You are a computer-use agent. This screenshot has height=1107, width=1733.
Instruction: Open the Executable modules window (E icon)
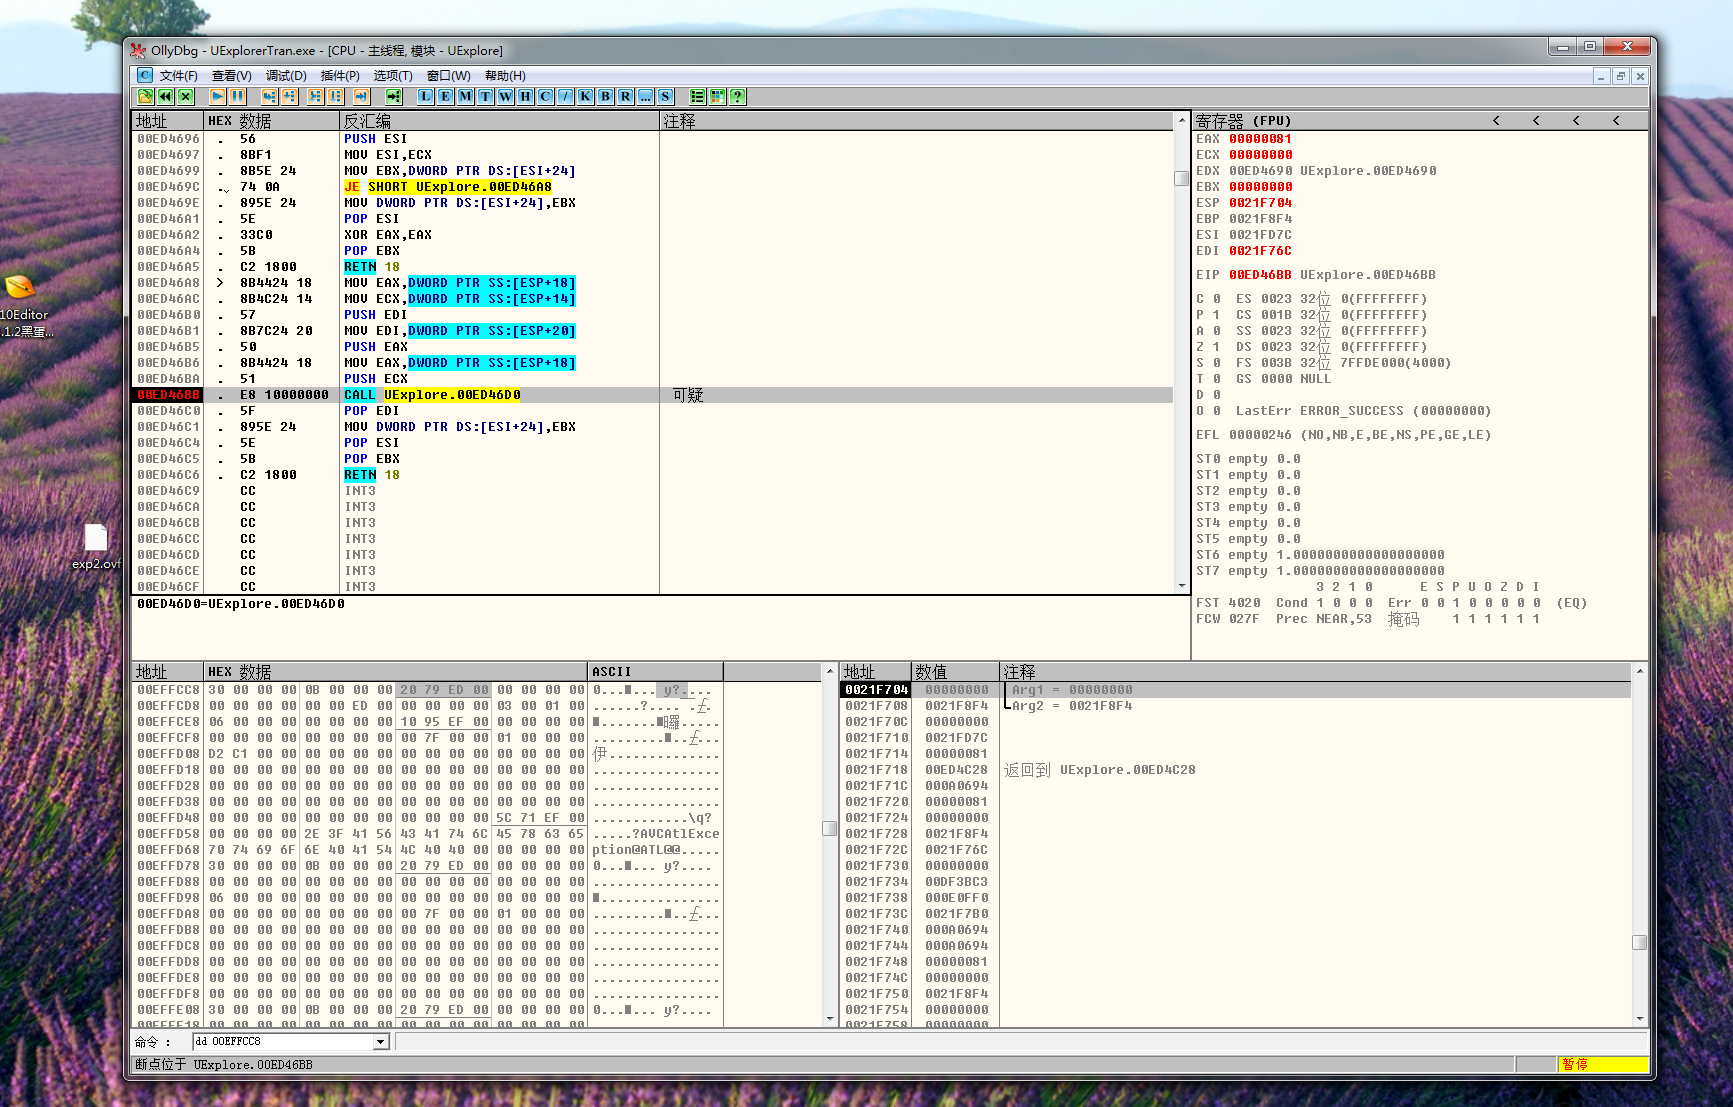click(446, 97)
